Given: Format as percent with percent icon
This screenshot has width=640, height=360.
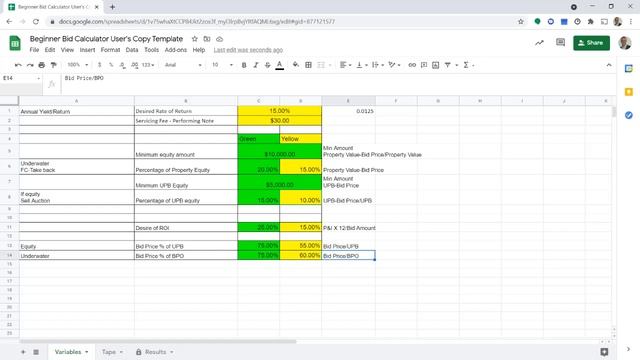Looking at the screenshot, I should click(x=111, y=65).
